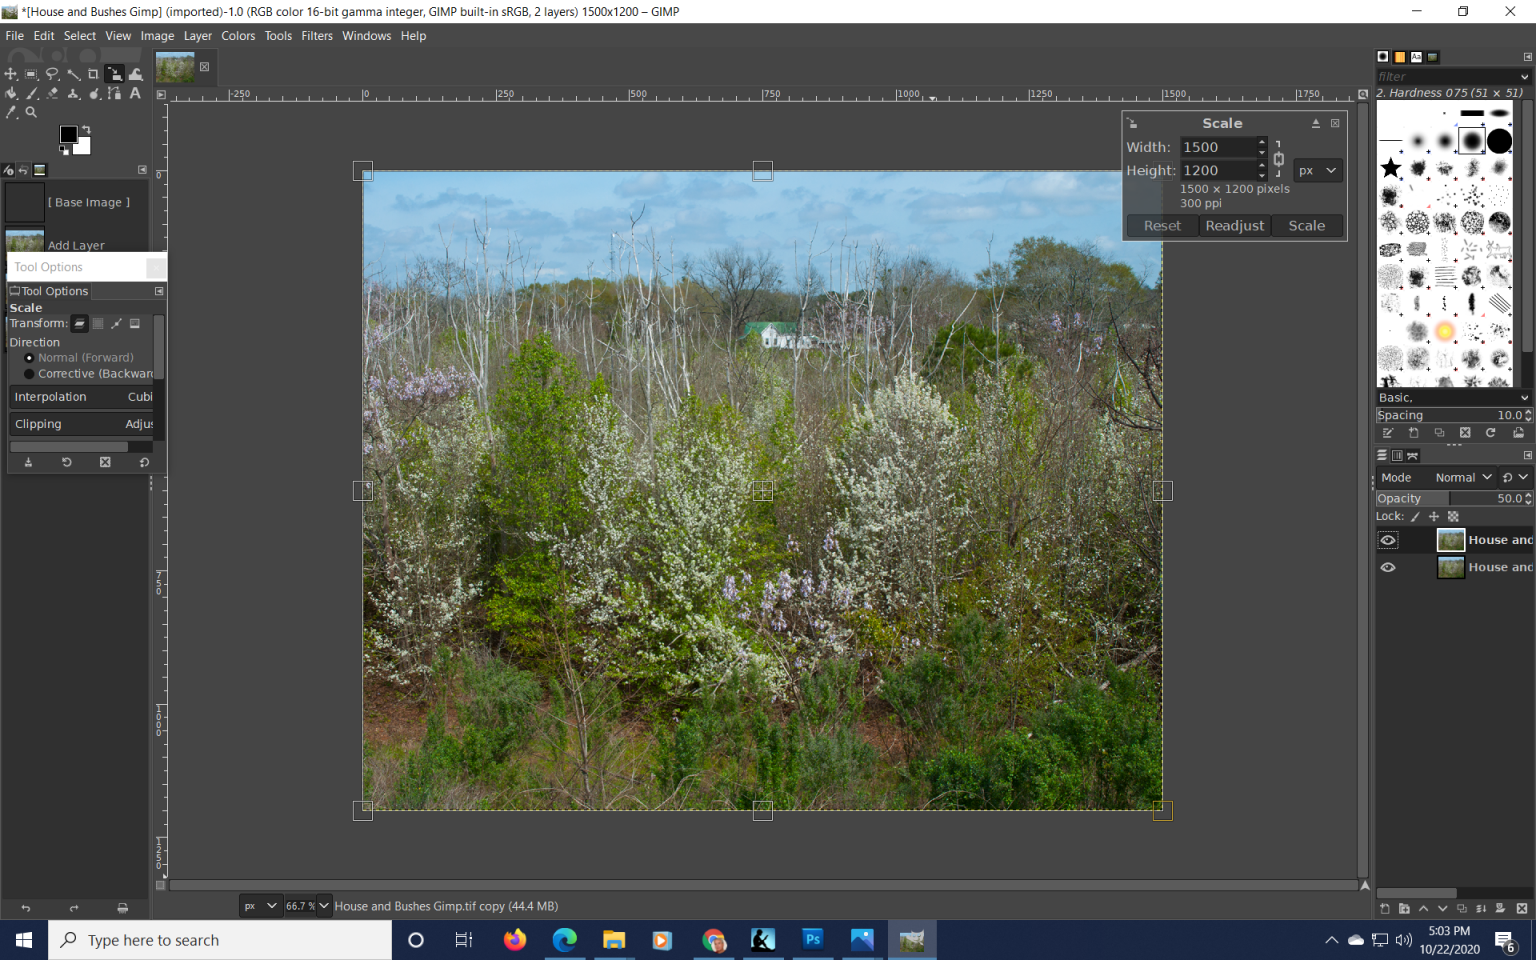The image size is (1536, 960).
Task: Select the Crop tool
Action: coord(94,73)
